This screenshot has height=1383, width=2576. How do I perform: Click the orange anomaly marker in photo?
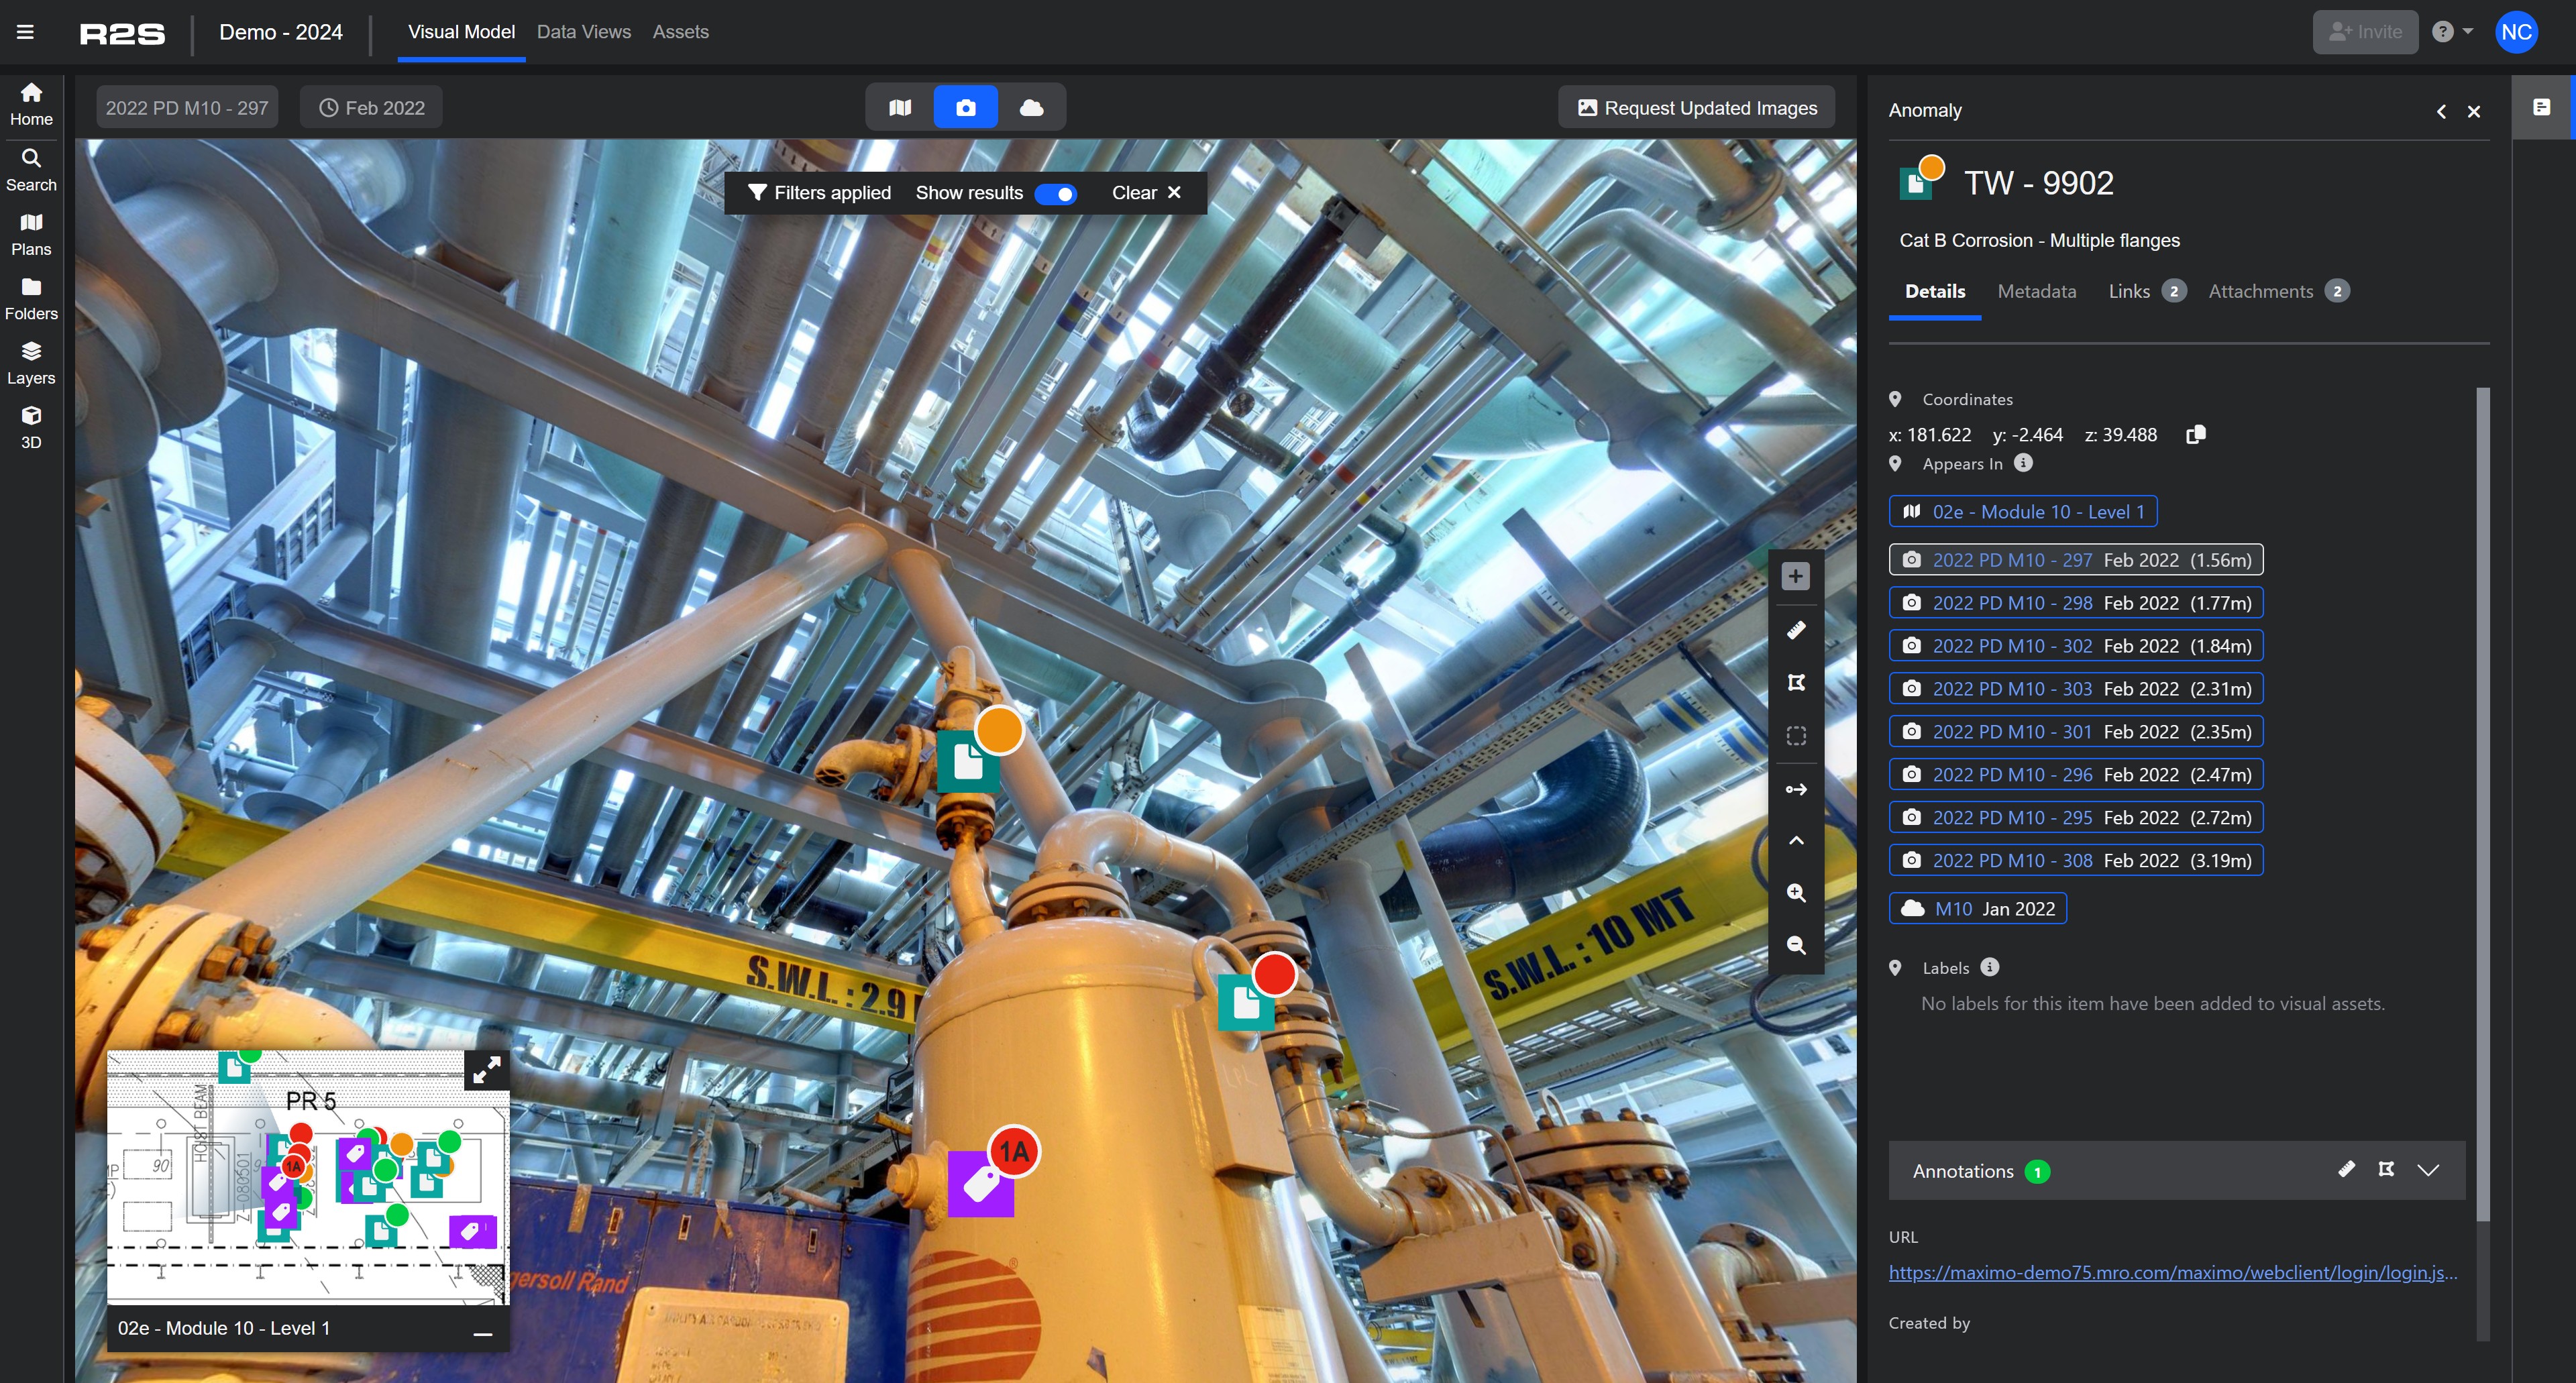[x=998, y=730]
